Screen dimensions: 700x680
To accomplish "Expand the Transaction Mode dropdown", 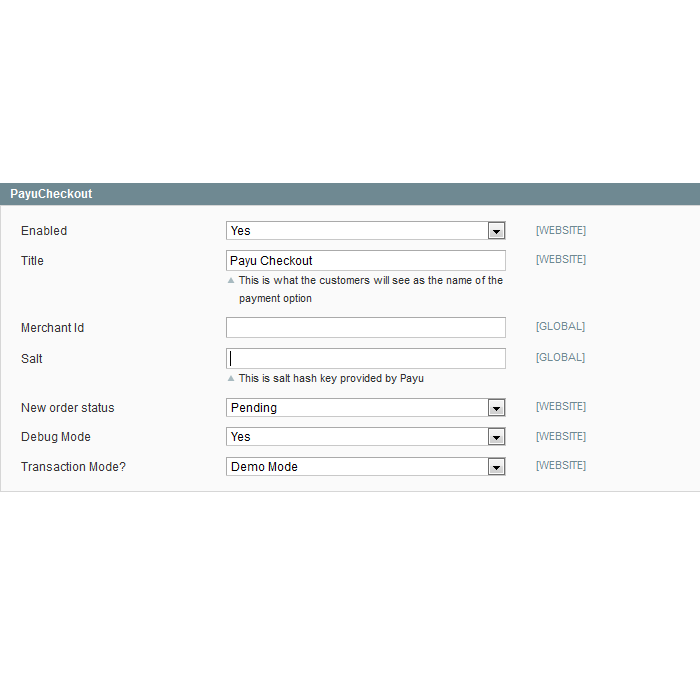I will tap(366, 467).
